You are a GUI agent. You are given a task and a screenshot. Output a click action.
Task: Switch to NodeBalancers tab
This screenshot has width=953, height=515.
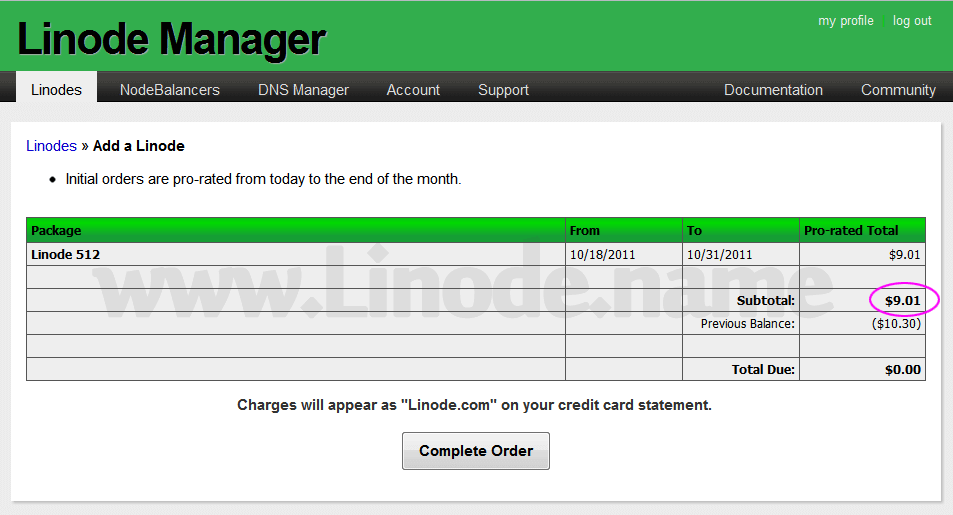170,89
